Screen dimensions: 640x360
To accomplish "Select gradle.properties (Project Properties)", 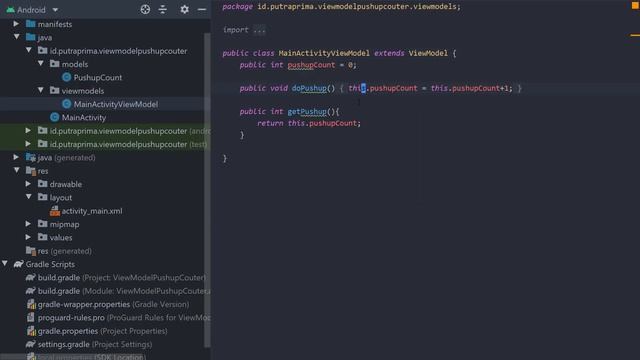I will click(x=102, y=331).
